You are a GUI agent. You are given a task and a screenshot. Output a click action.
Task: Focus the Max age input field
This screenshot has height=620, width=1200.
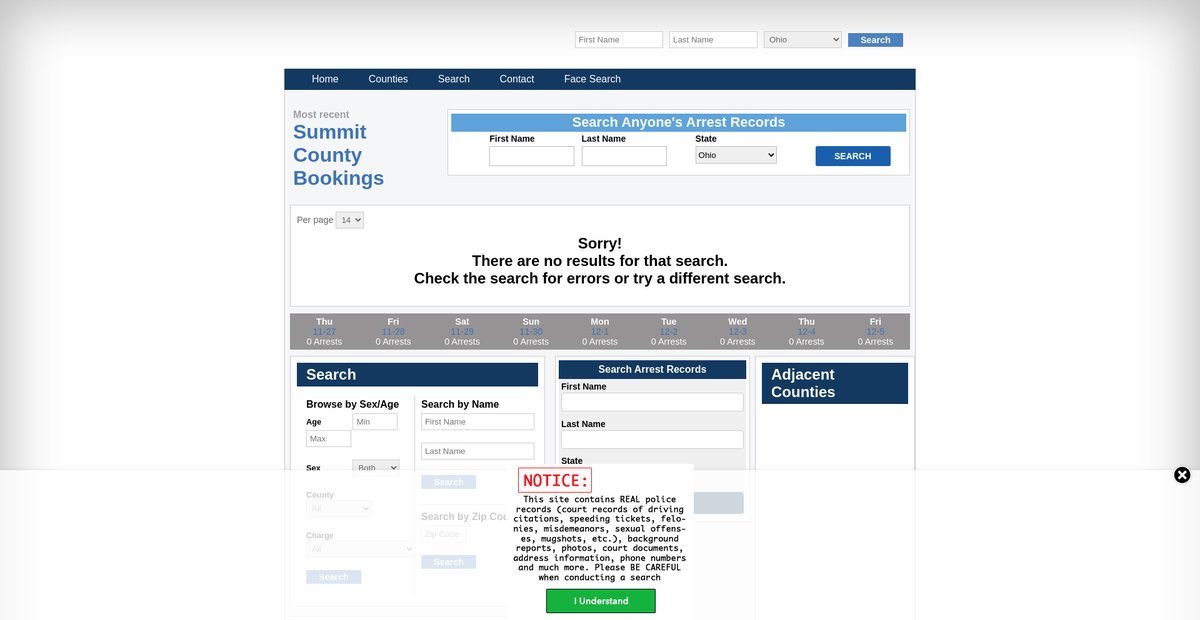tap(329, 439)
